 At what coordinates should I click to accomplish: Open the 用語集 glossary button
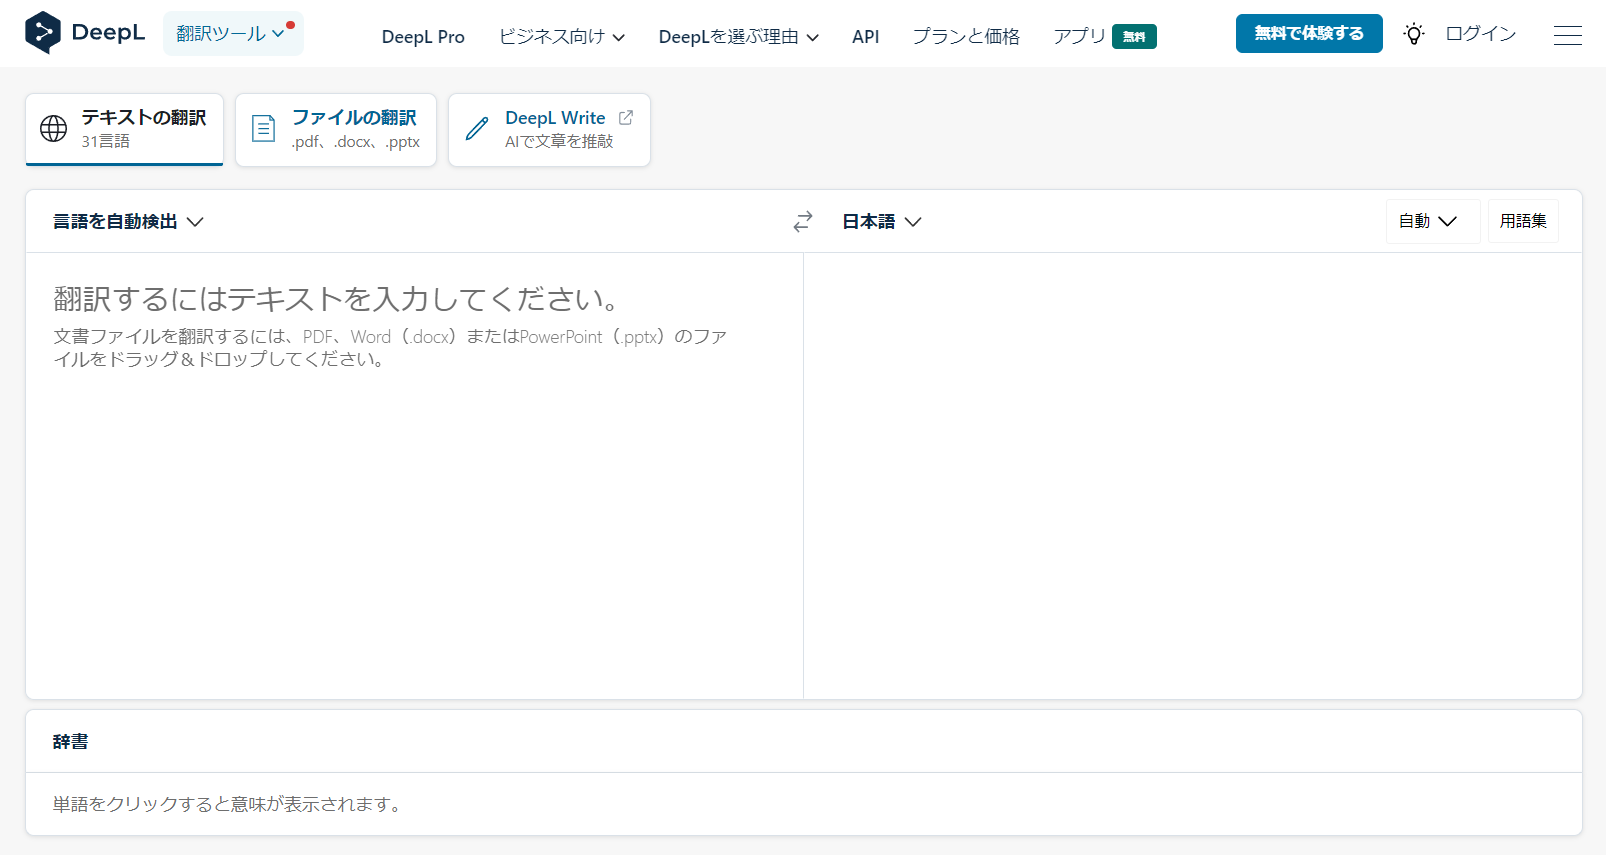[x=1523, y=221]
